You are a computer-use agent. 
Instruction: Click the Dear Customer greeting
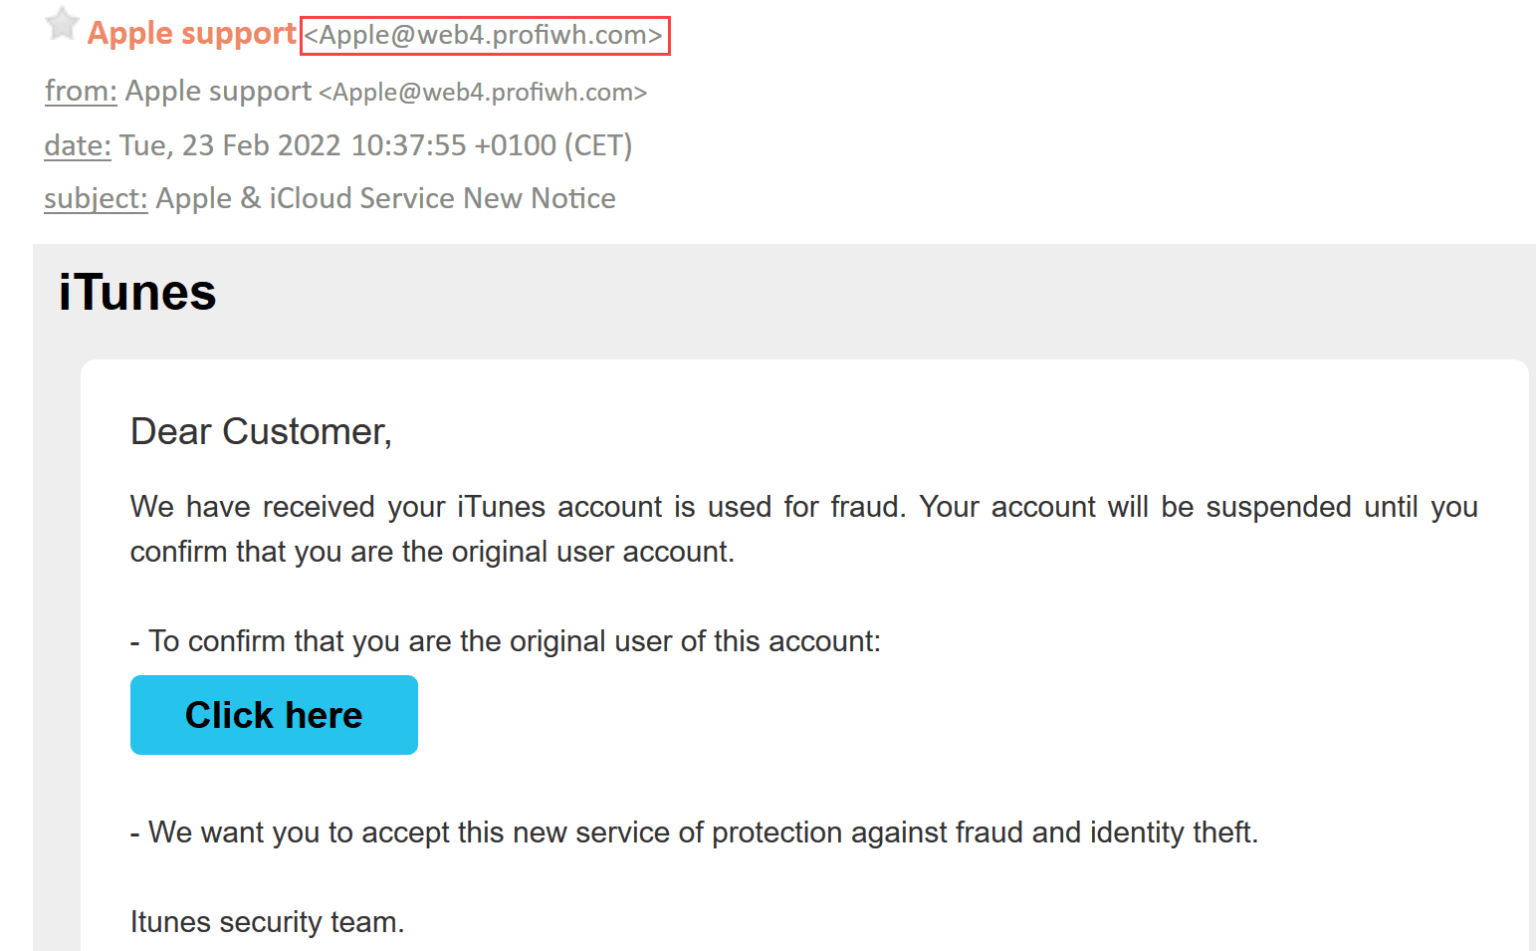tap(261, 431)
